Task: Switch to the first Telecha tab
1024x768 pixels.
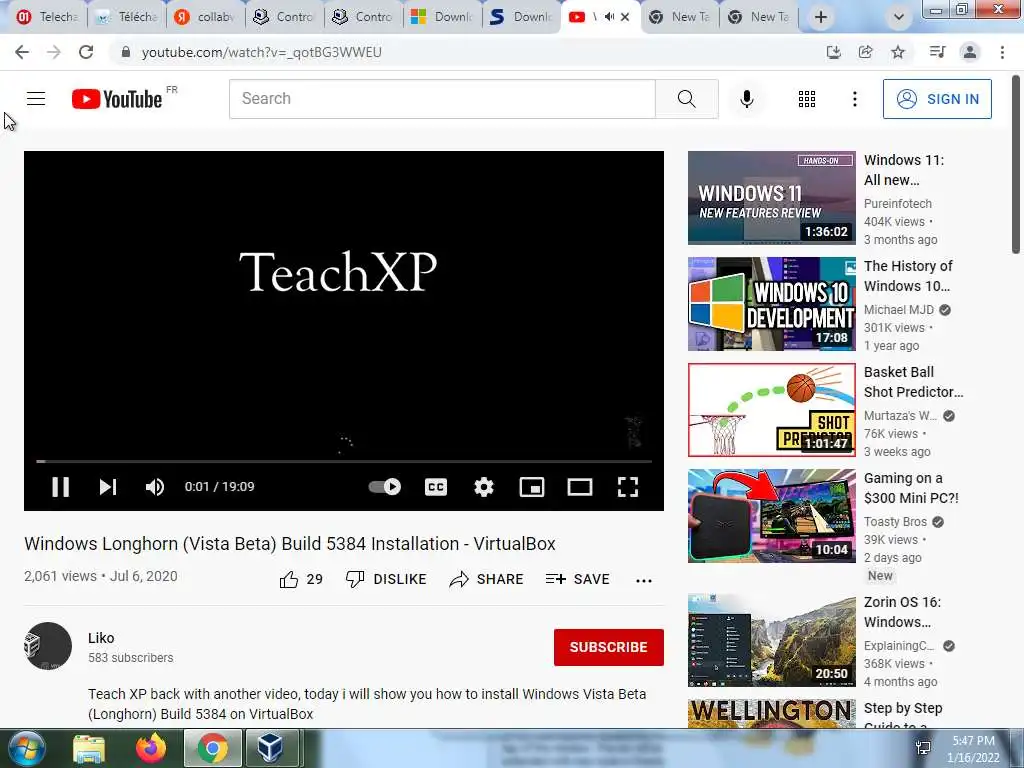Action: [48, 17]
